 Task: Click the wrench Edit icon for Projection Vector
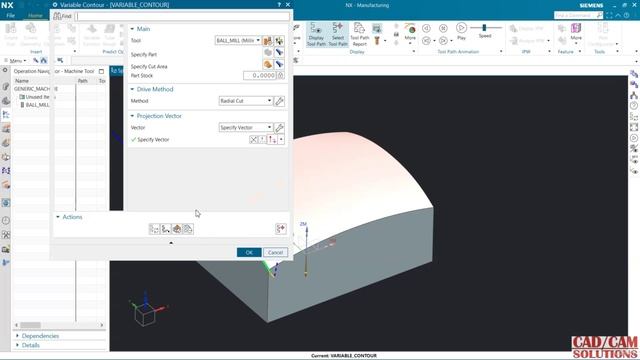pos(279,128)
